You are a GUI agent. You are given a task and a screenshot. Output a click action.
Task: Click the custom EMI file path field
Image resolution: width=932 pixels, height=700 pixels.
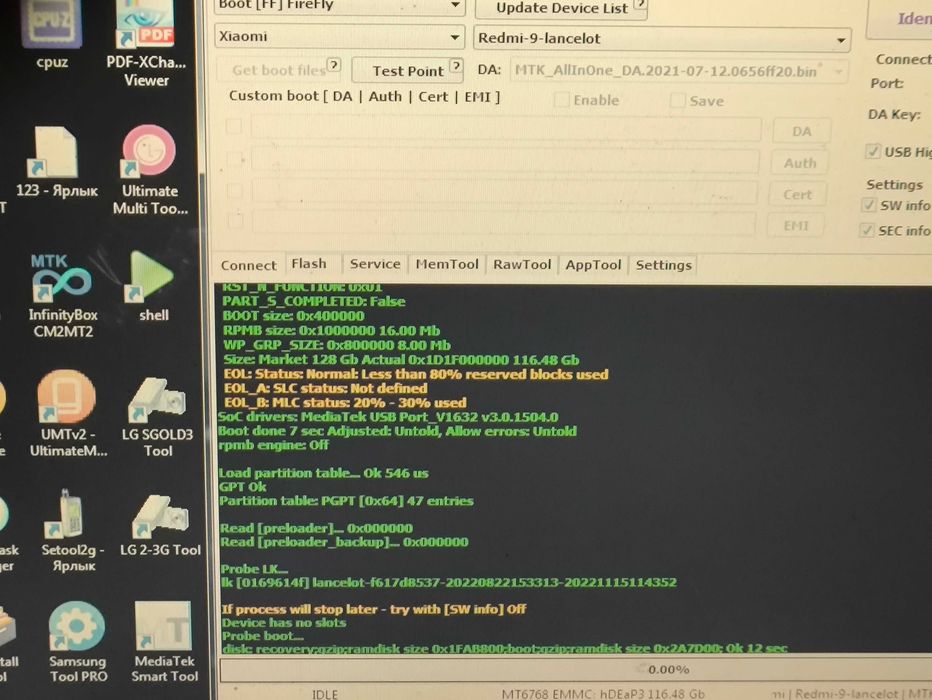click(x=504, y=223)
